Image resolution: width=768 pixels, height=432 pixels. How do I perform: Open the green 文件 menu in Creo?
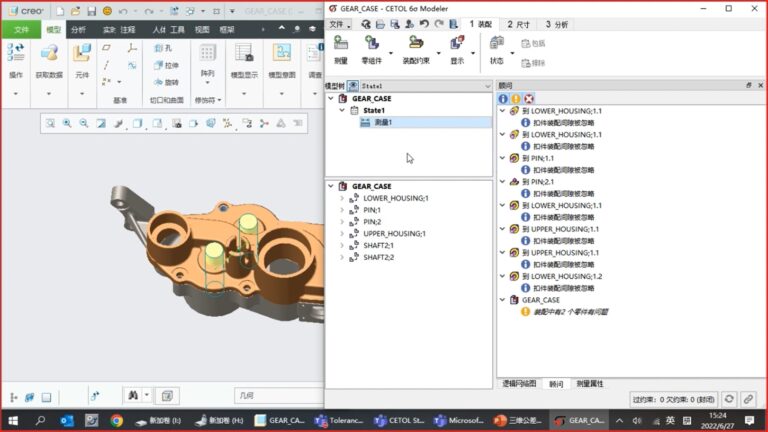[x=21, y=30]
